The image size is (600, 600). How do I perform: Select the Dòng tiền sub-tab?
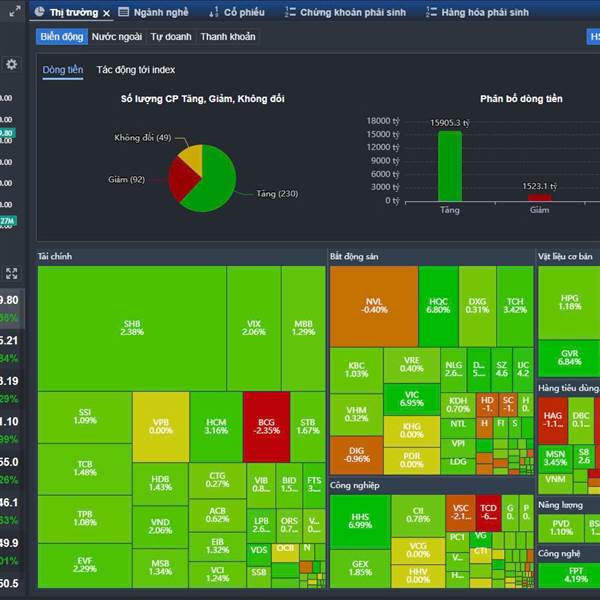click(63, 70)
